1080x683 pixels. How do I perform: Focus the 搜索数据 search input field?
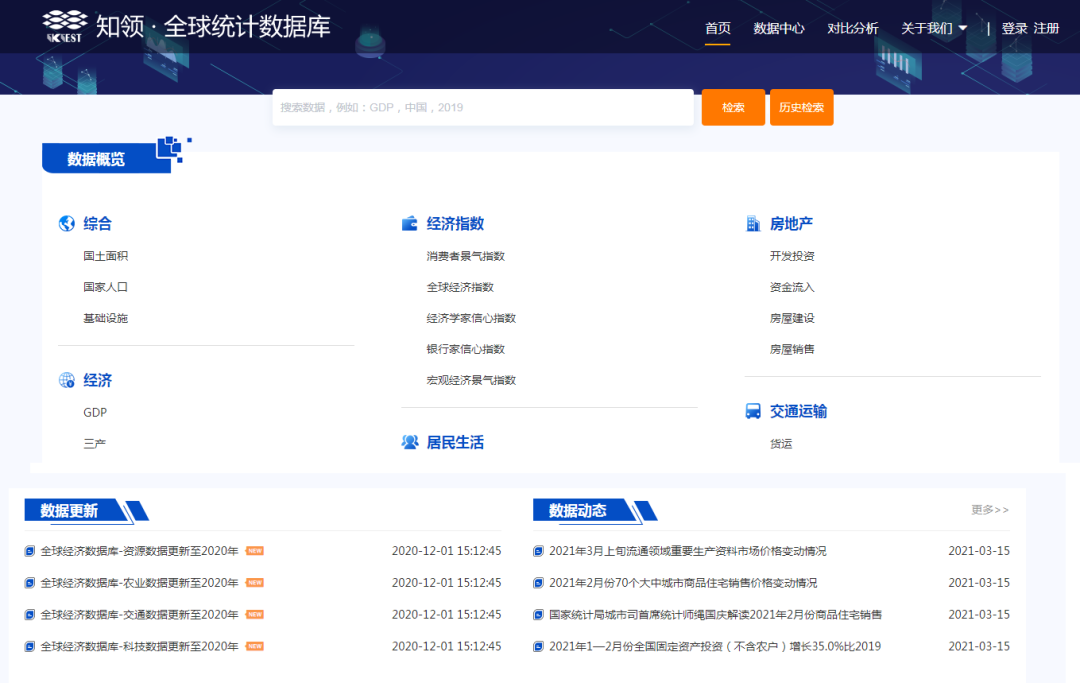(482, 107)
